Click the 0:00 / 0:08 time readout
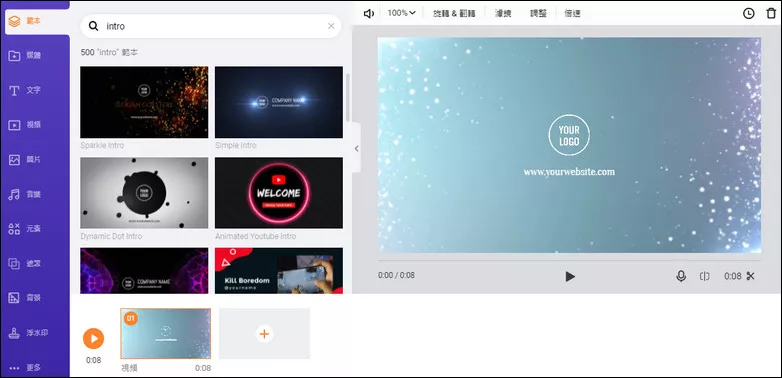The image size is (782, 378). (x=396, y=275)
